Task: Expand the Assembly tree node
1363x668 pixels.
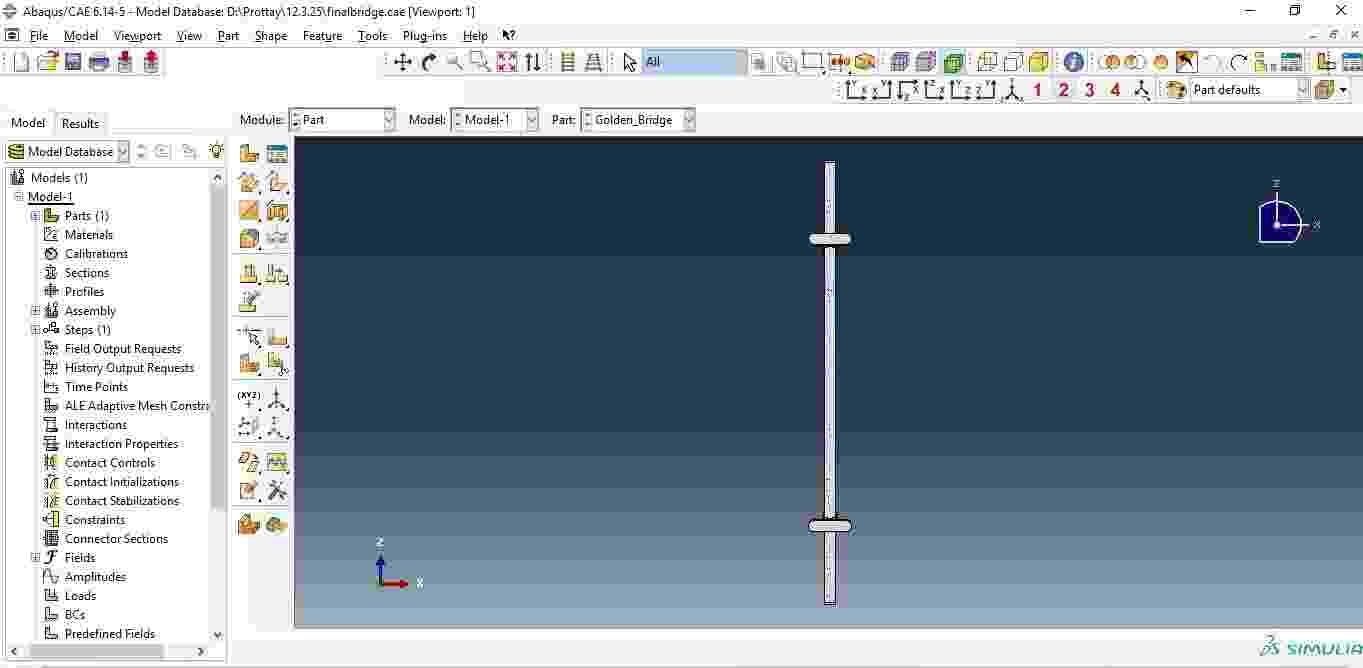Action: click(35, 311)
